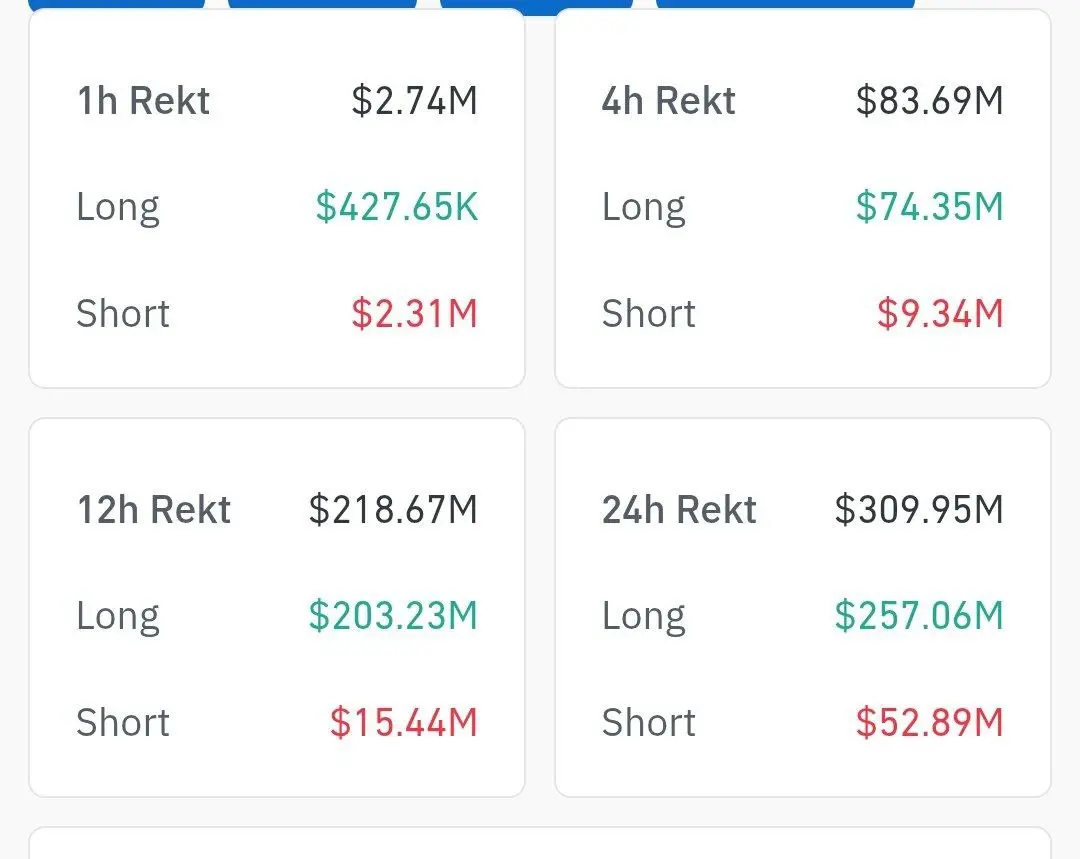The height and width of the screenshot is (859, 1080).
Task: Click the 24h long value $257.06M
Action: 919,616
